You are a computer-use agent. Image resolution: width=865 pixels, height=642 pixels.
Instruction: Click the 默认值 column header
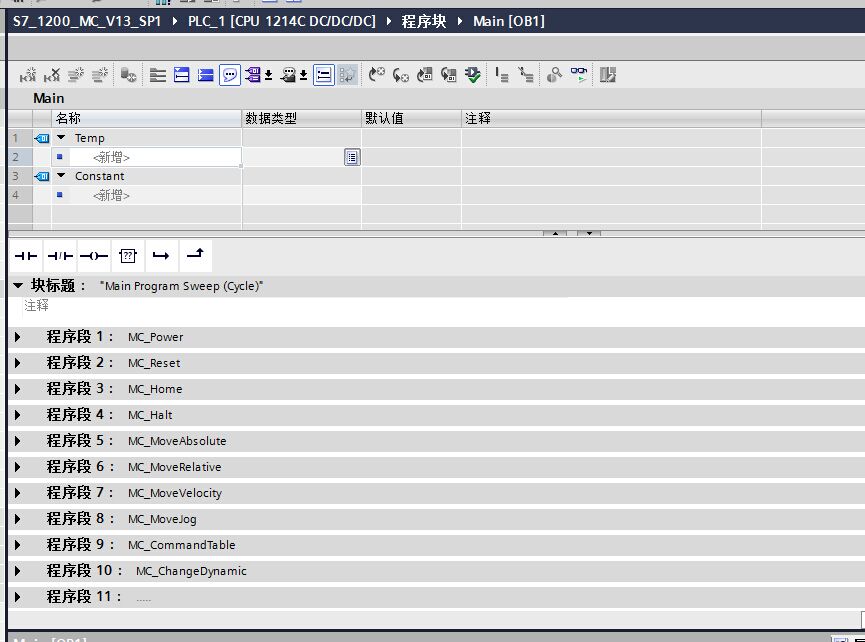tap(412, 118)
